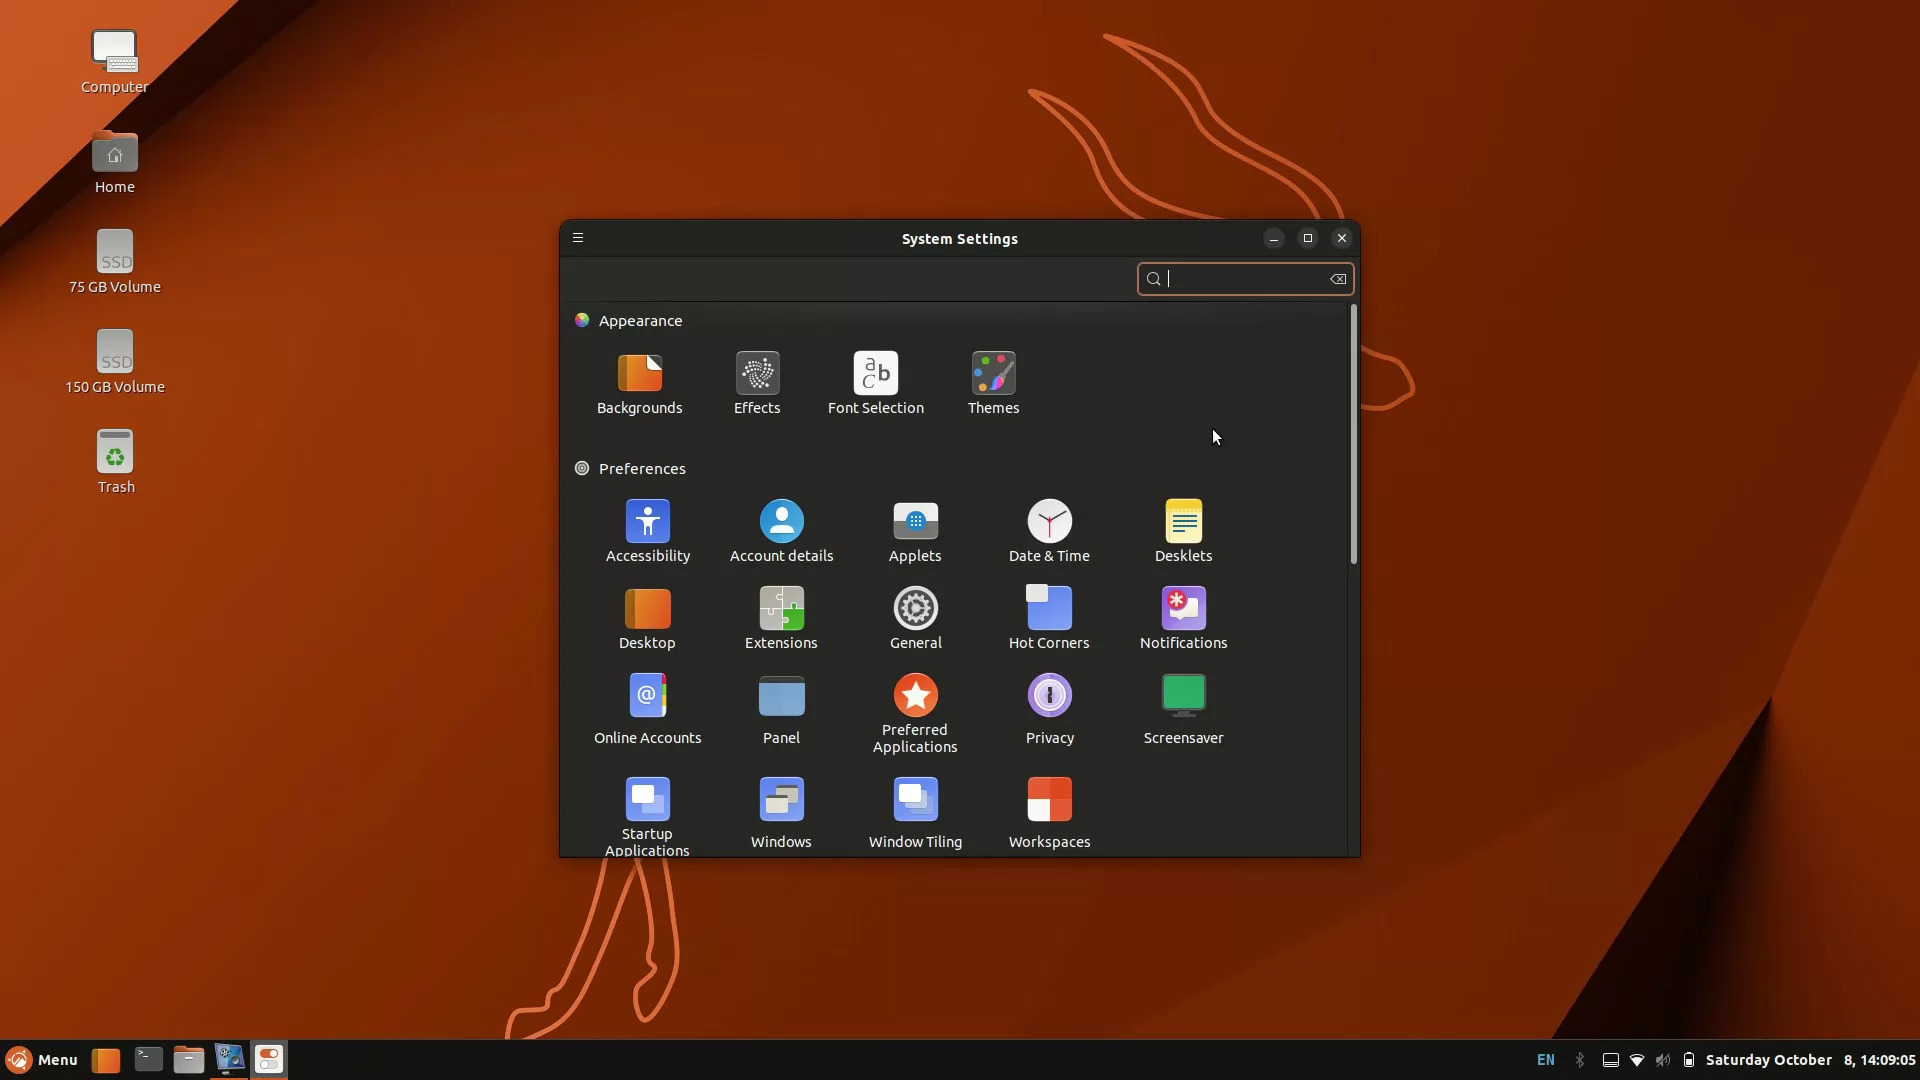Open Startup Applications
The image size is (1920, 1080).
[x=647, y=810]
